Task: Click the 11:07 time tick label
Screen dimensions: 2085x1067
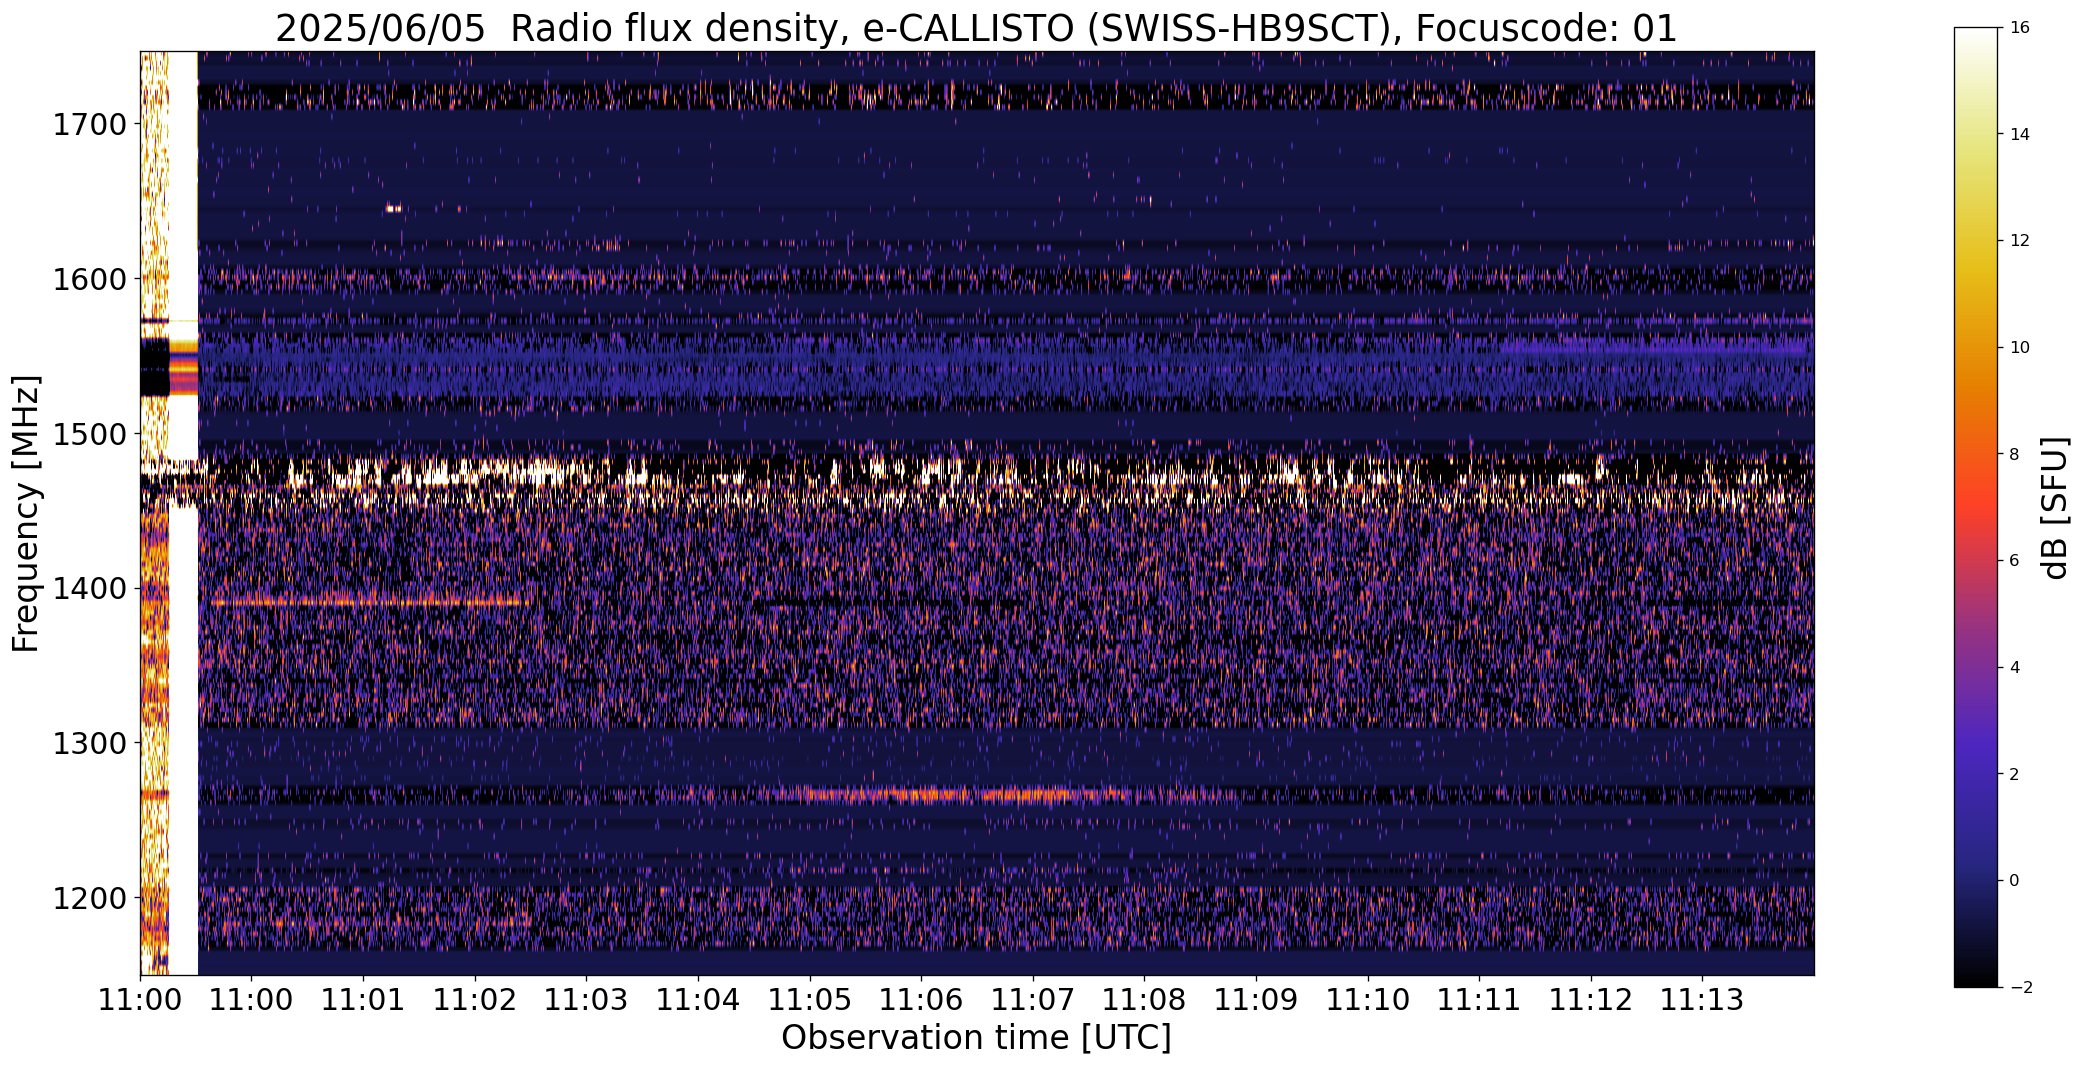Action: pos(1033,1000)
